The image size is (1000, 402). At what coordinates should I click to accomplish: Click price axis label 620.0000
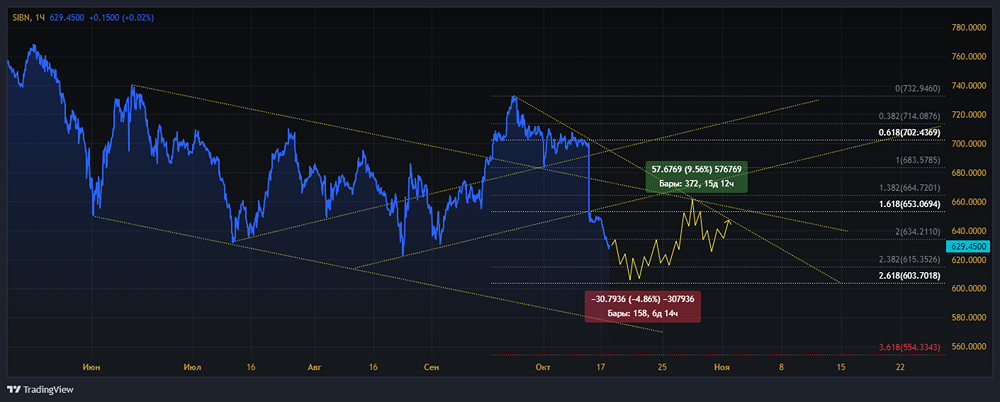coord(968,260)
